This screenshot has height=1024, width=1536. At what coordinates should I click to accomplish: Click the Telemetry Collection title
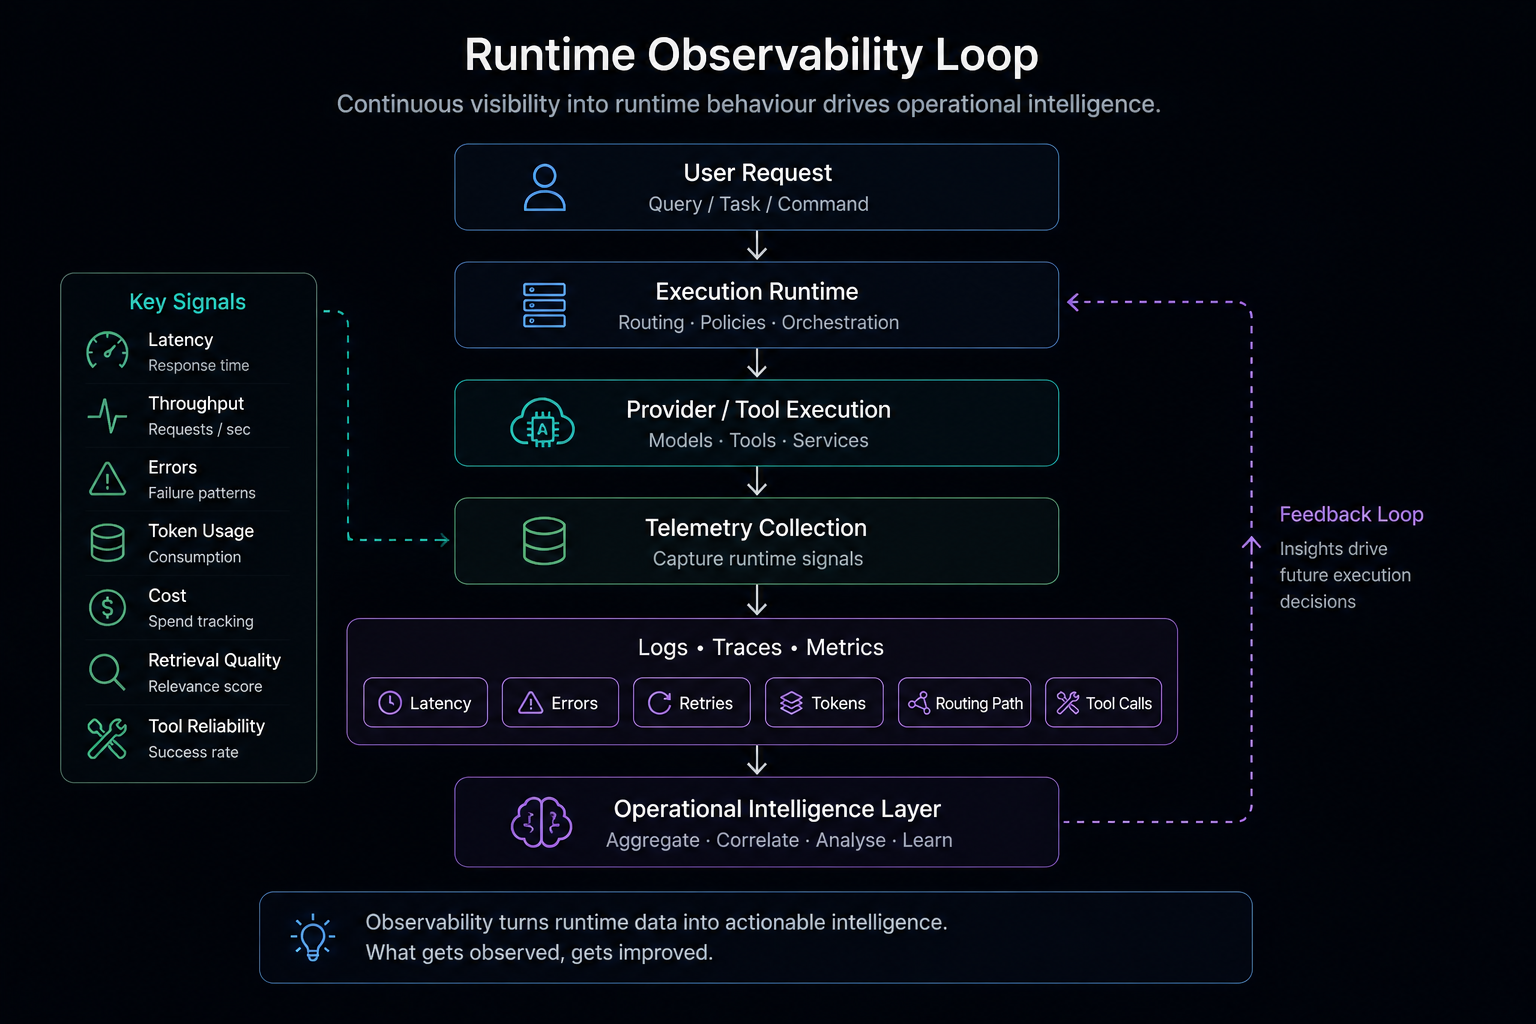[x=756, y=527]
